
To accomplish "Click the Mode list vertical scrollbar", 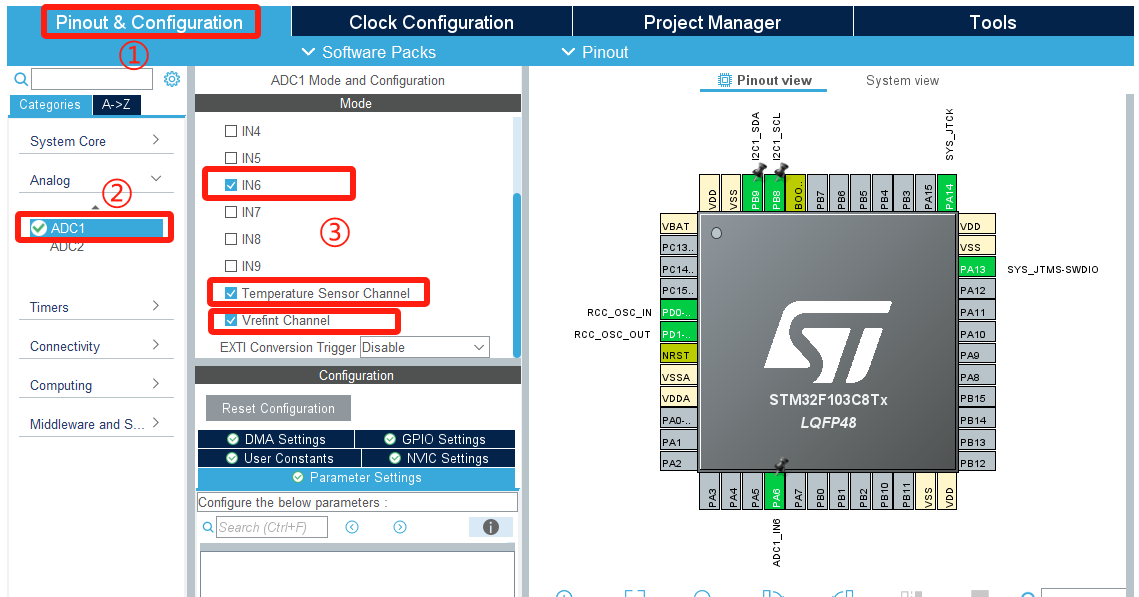I will point(517,275).
